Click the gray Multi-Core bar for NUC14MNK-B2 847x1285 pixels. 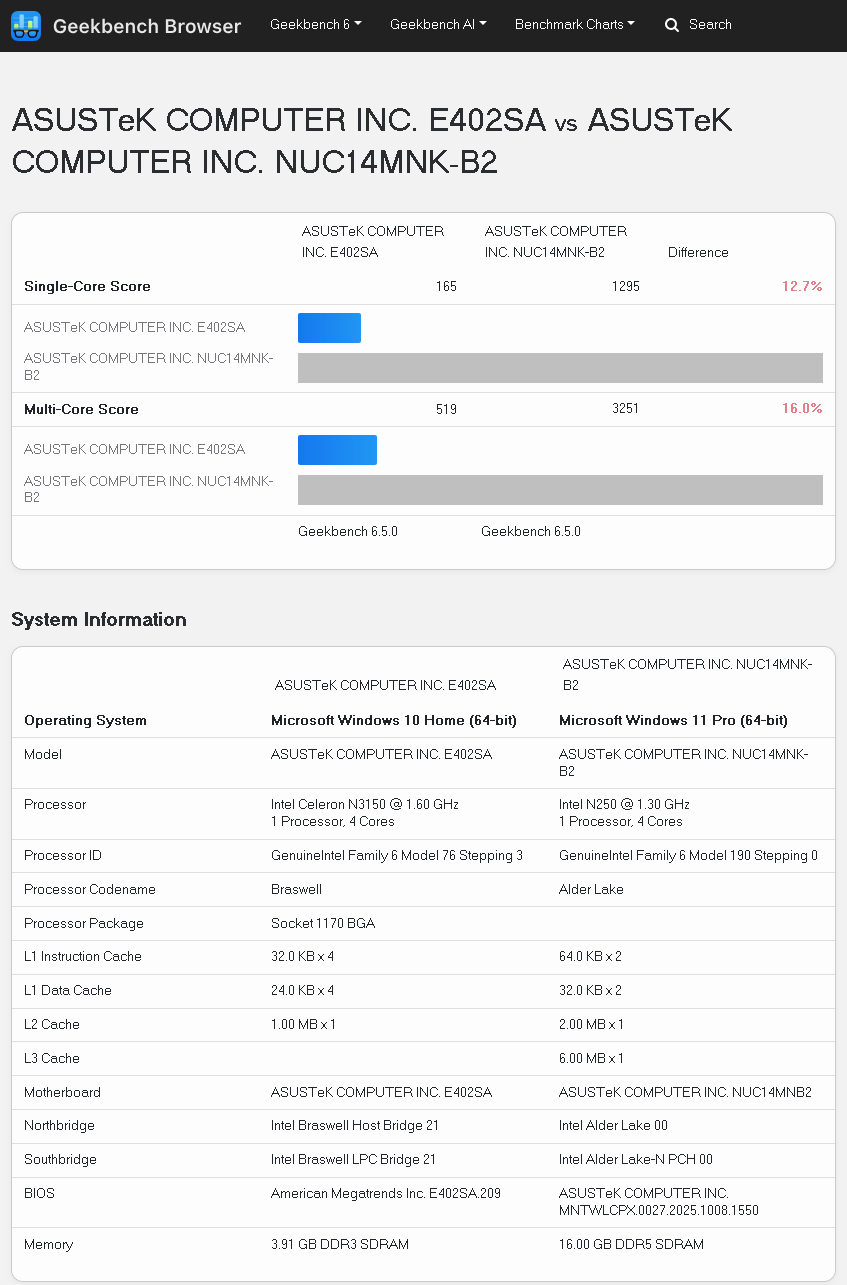click(x=560, y=490)
